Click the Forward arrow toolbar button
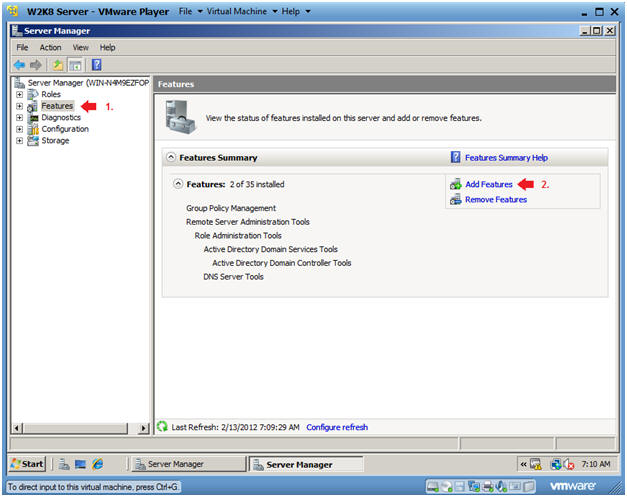Image resolution: width=627 pixels, height=497 pixels. [x=36, y=64]
